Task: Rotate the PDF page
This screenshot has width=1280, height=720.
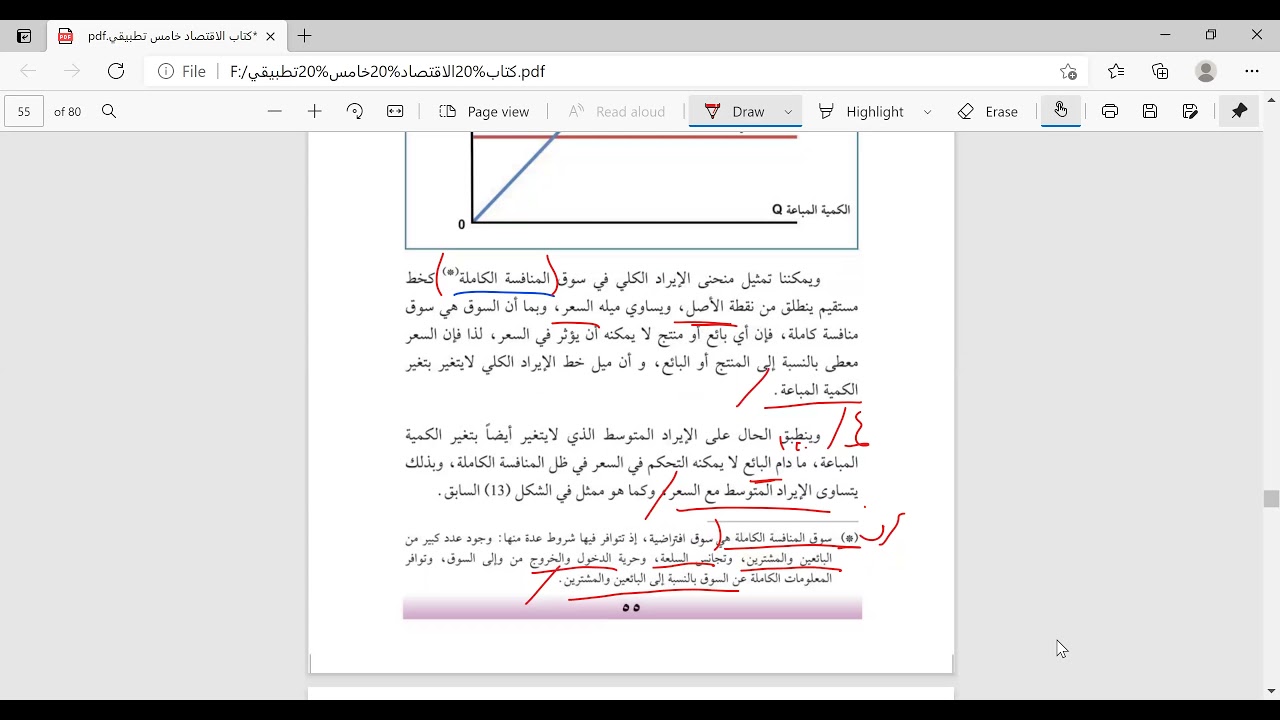Action: (x=355, y=111)
